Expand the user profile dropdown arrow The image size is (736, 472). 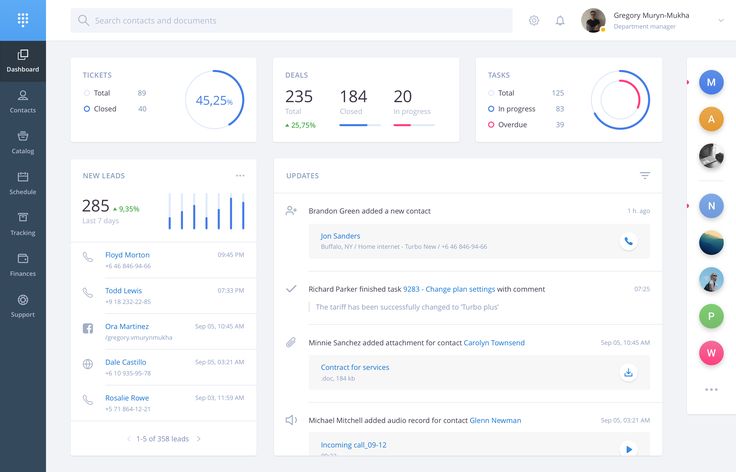721,20
